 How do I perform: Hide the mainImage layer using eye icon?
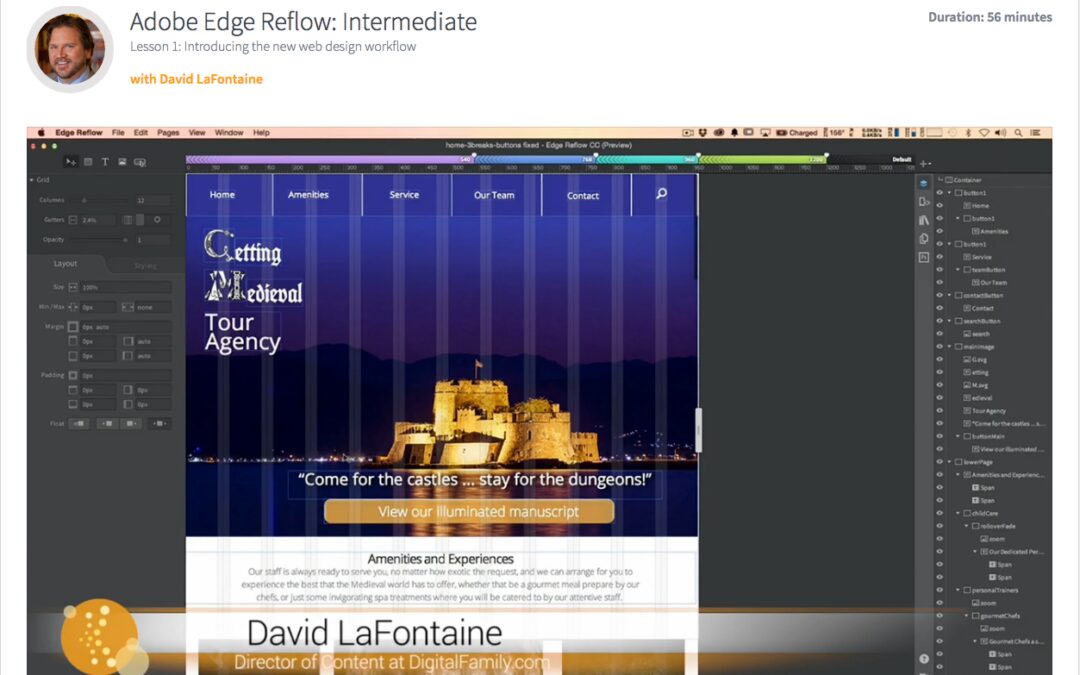[939, 347]
